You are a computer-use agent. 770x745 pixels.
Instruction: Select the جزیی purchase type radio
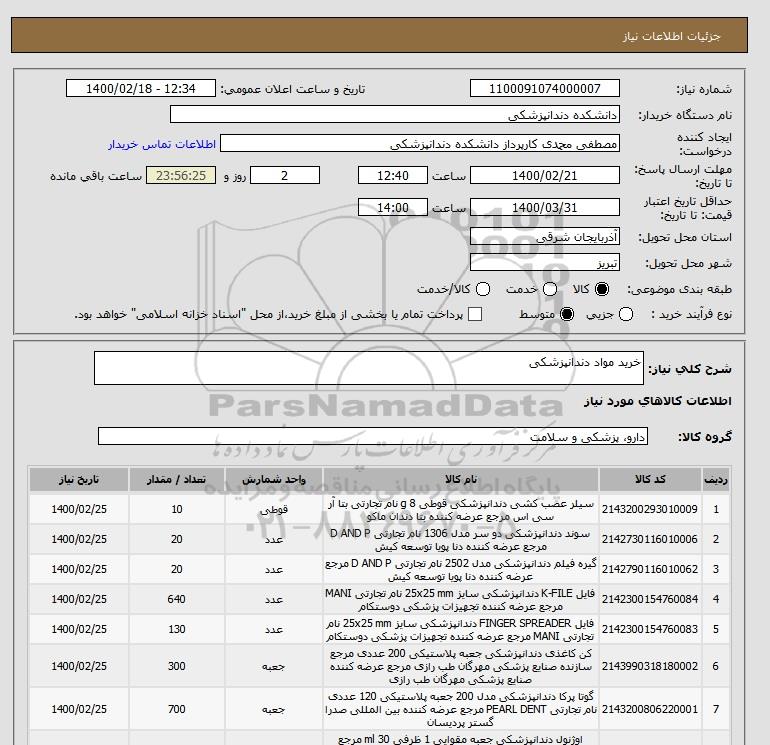(x=626, y=314)
